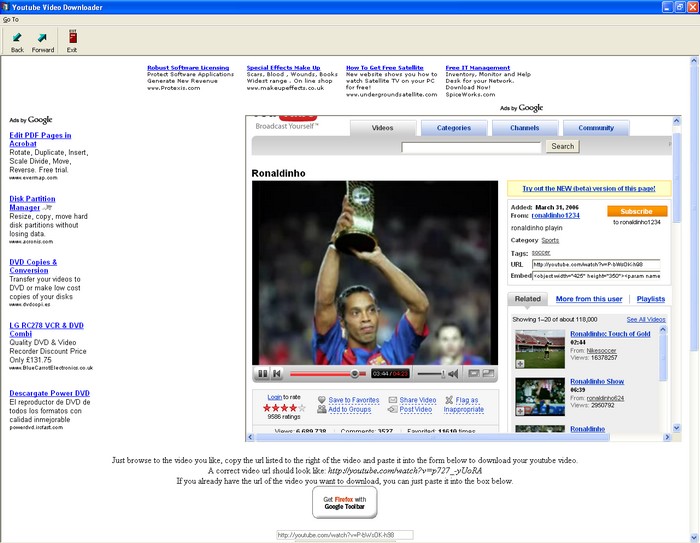The image size is (700, 543).
Task: Switch to the Videos tab
Action: click(383, 128)
